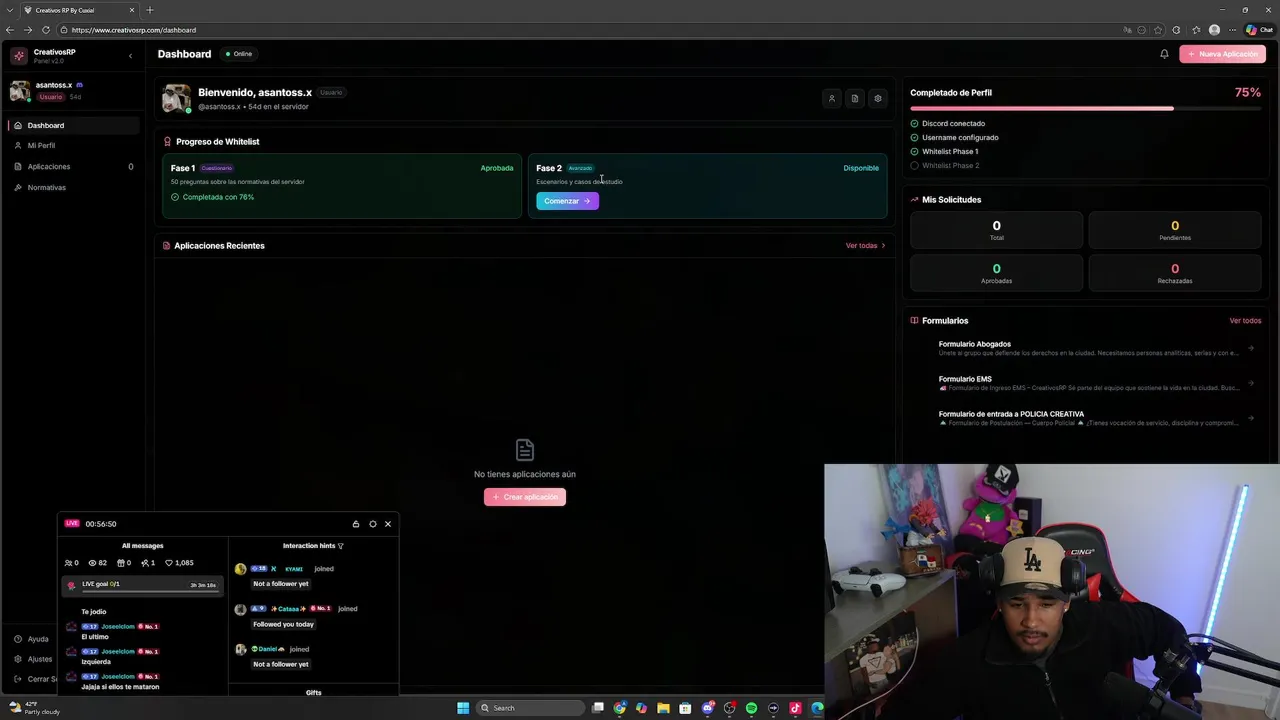The height and width of the screenshot is (720, 1280).
Task: Click the Comenzar button for Fase 2
Action: [567, 201]
